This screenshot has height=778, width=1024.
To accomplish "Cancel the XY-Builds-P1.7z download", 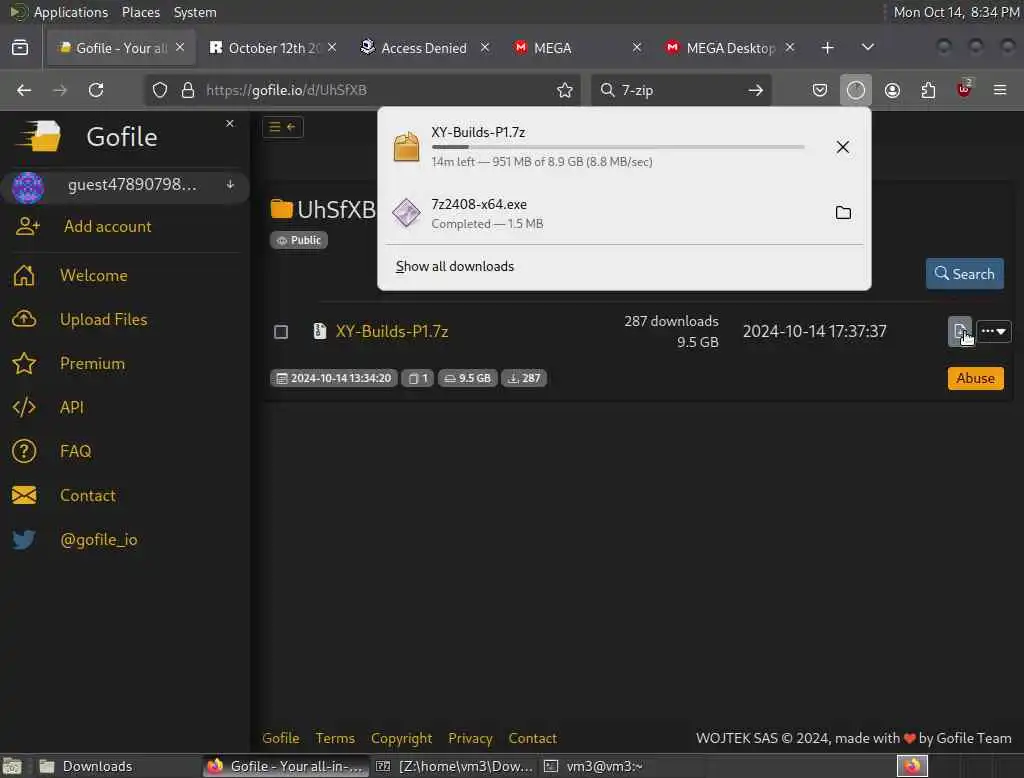I will pyautogui.click(x=842, y=147).
